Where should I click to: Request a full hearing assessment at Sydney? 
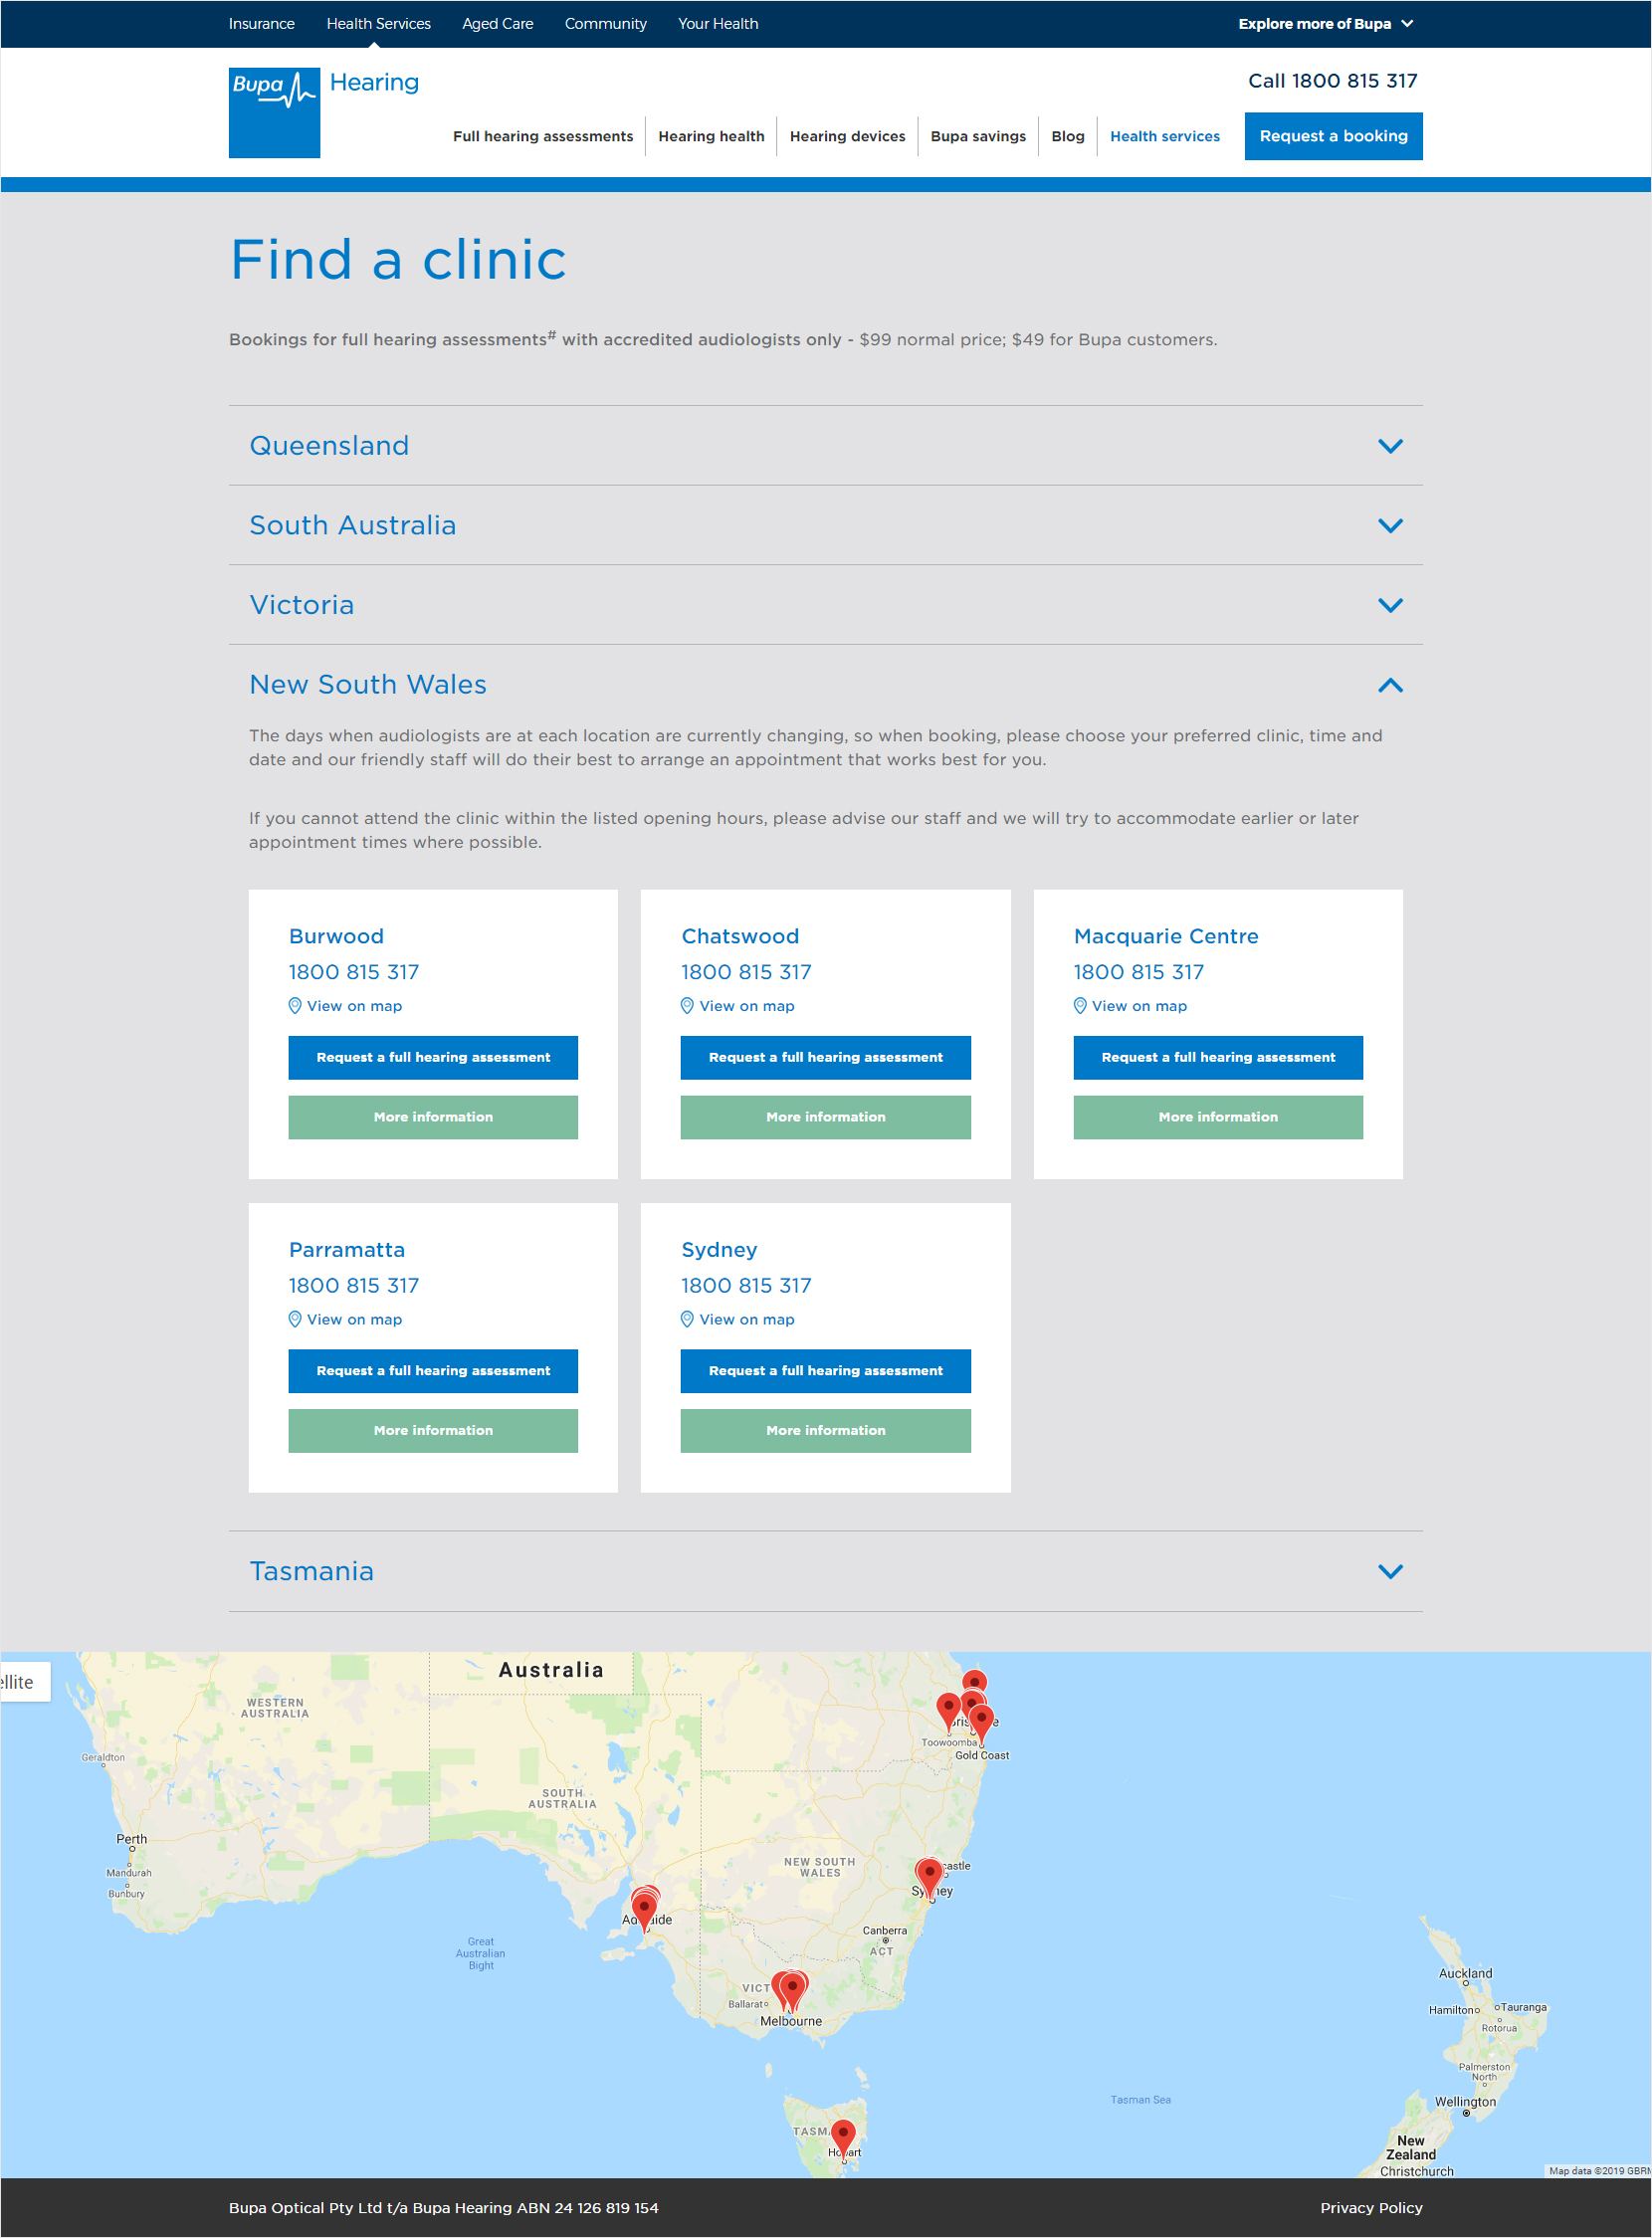point(826,1371)
